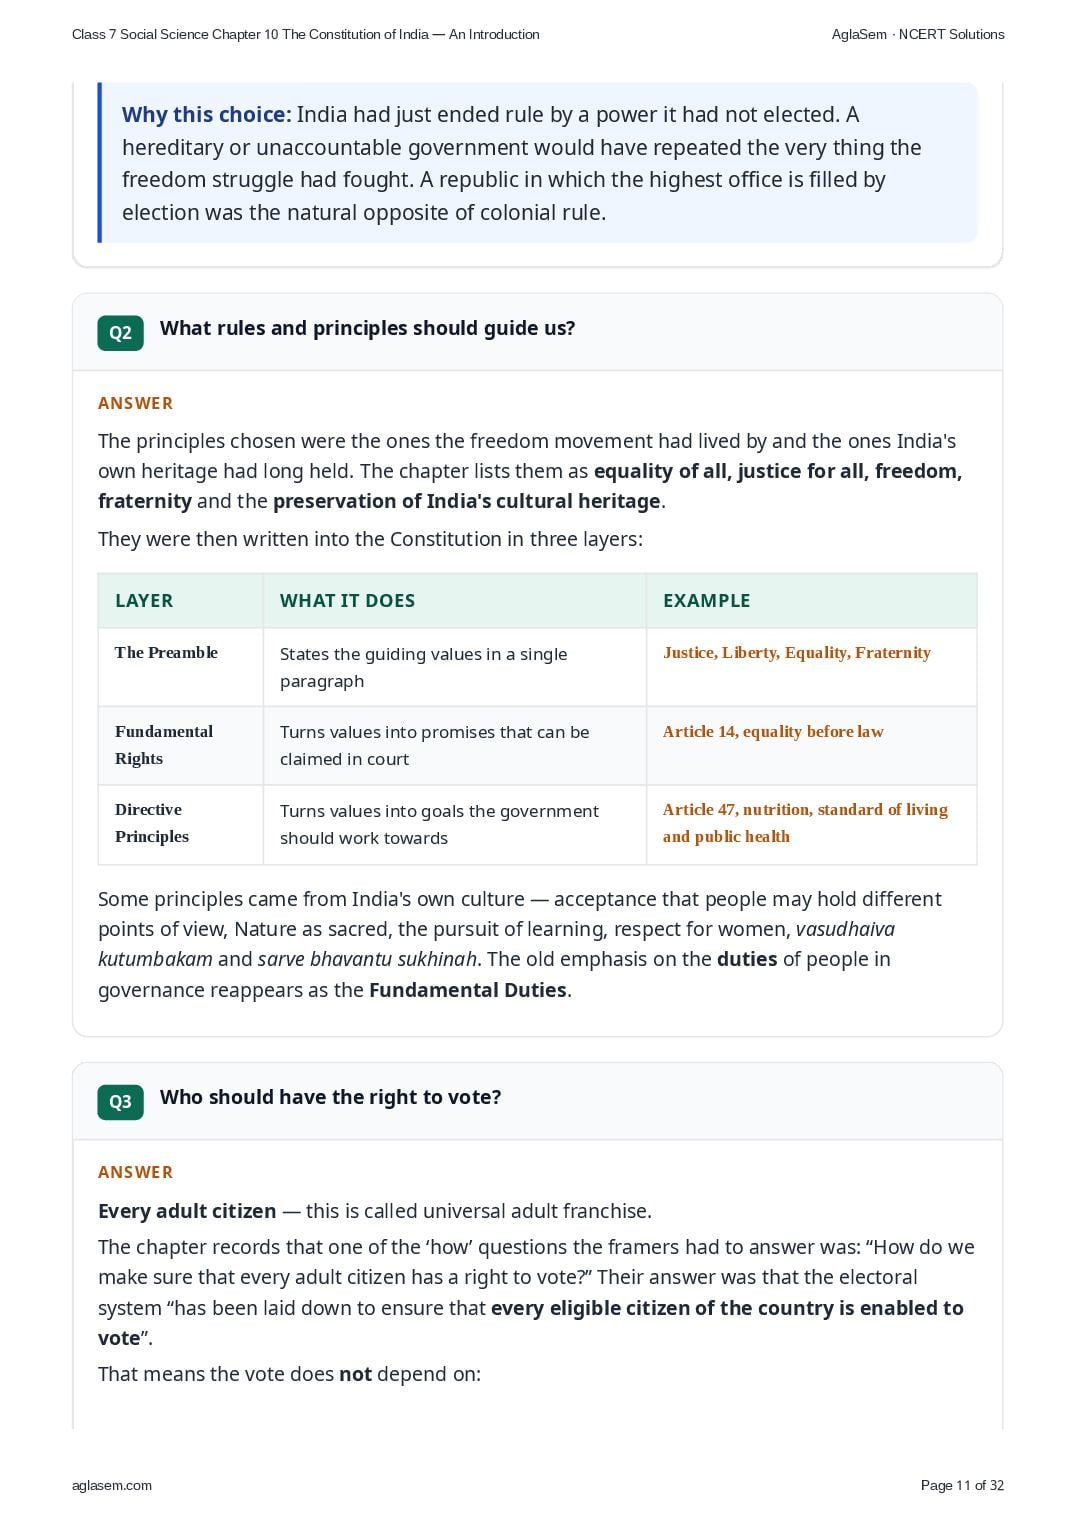Click the green Q3 badge

tap(120, 1102)
